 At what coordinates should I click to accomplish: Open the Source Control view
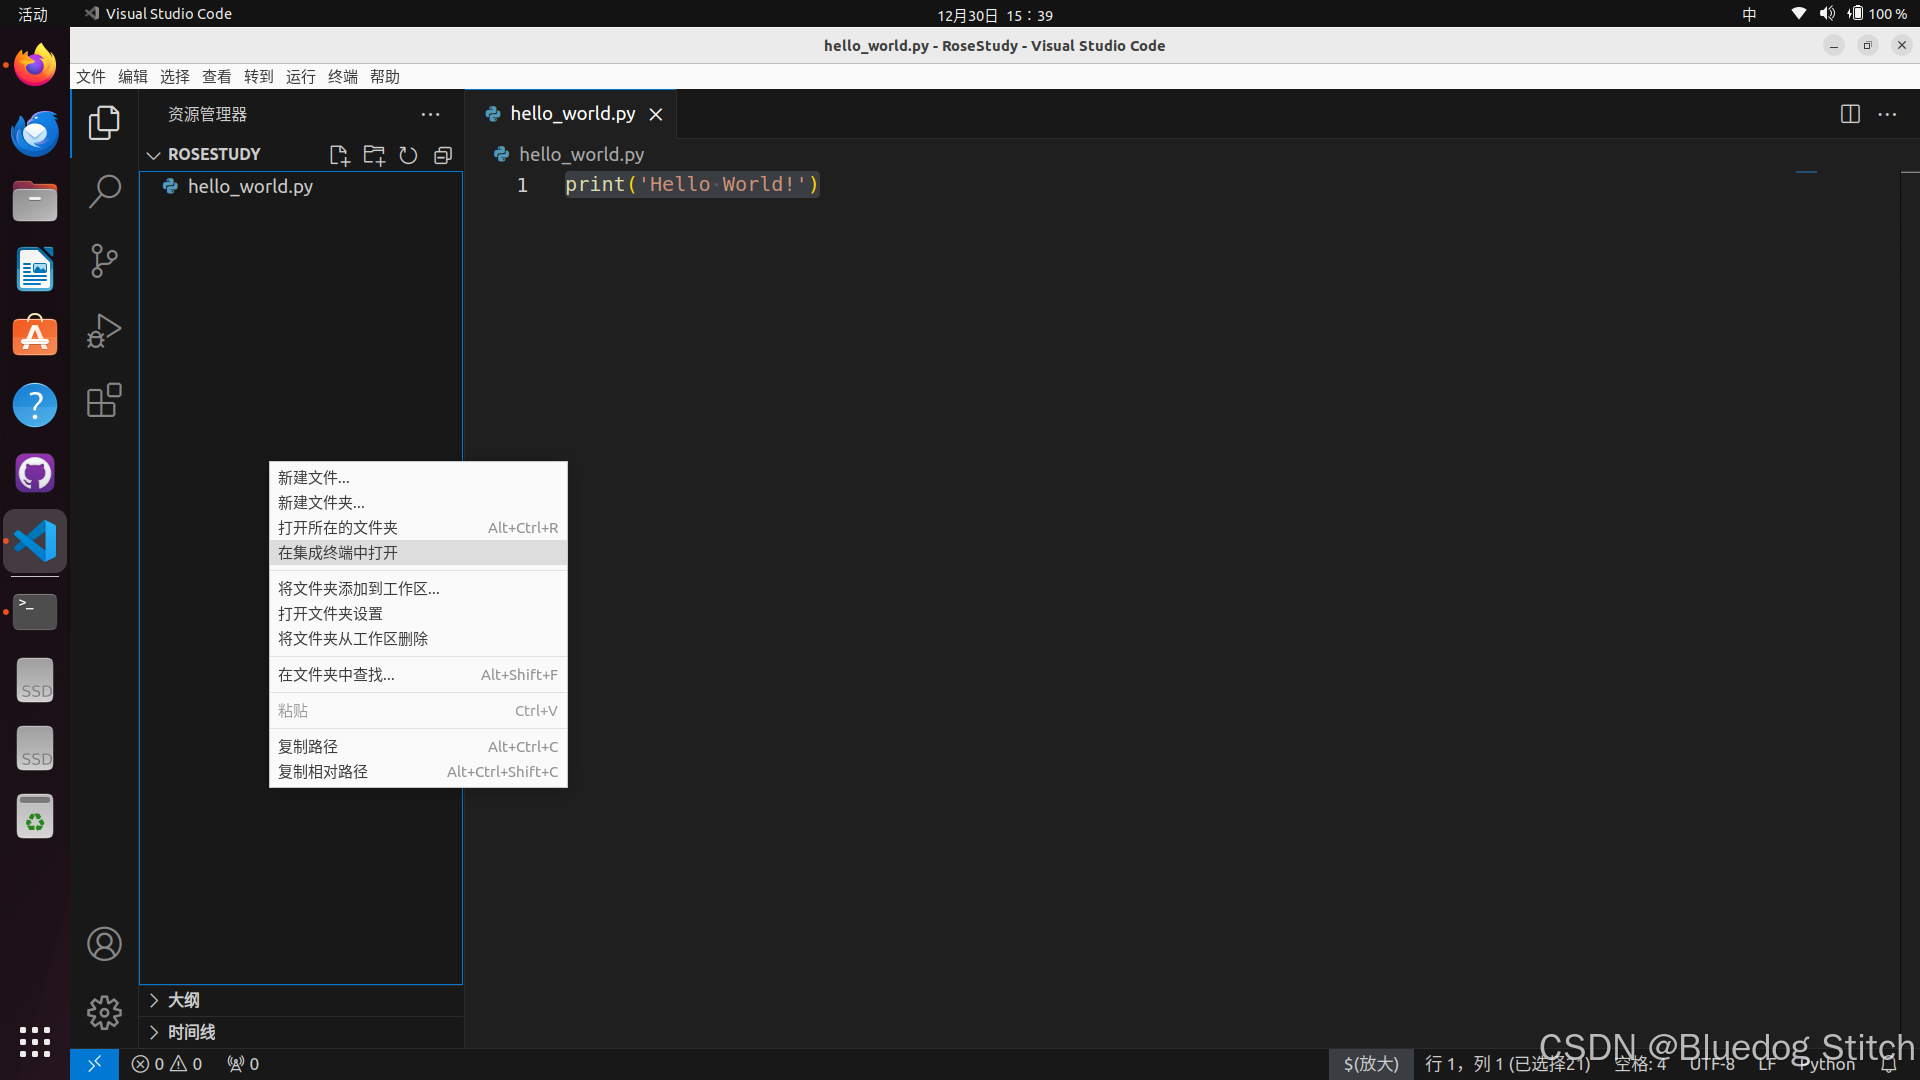[104, 261]
